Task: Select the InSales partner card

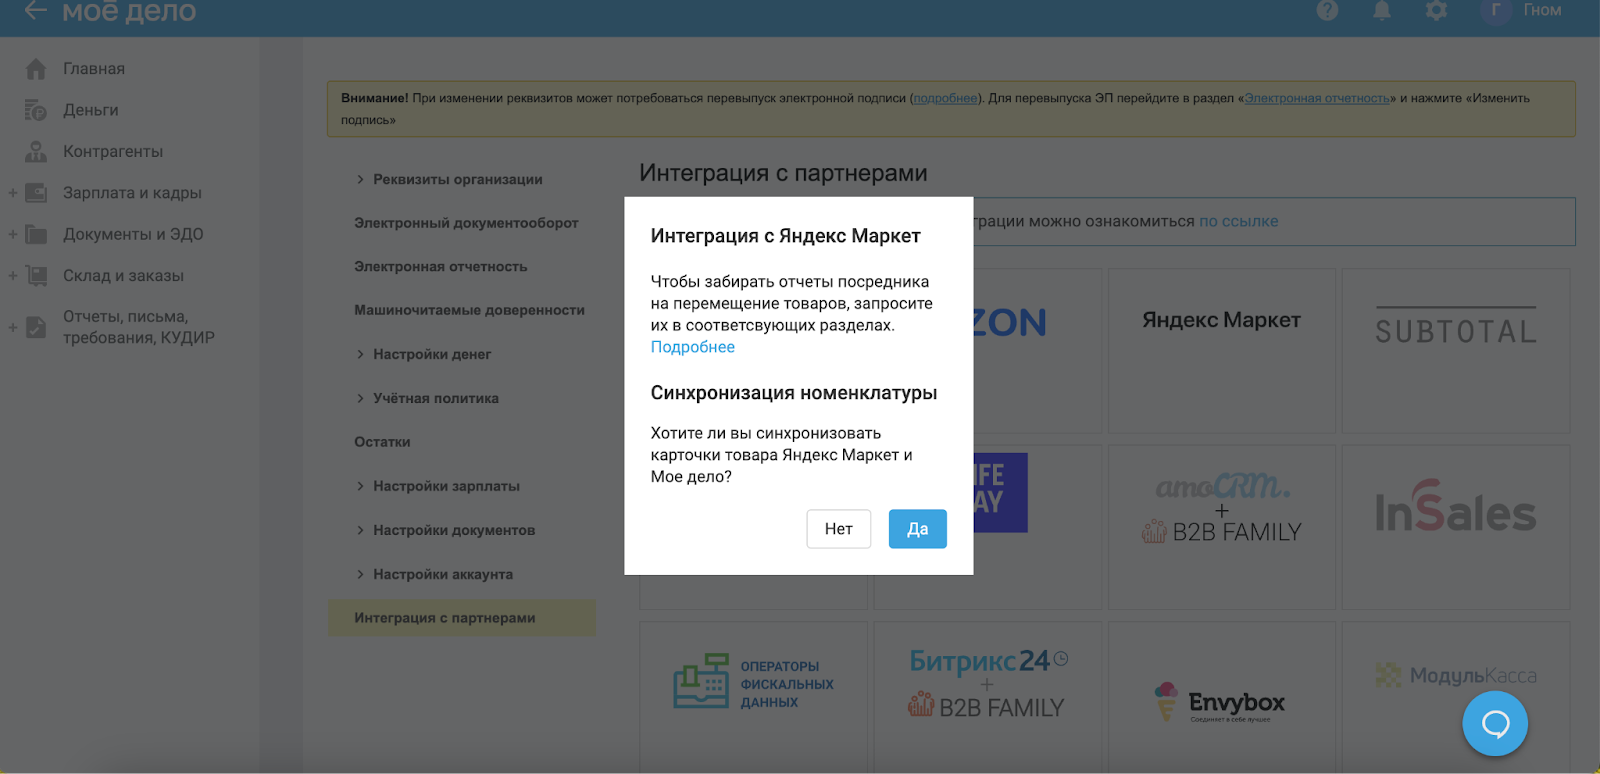Action: 1456,527
